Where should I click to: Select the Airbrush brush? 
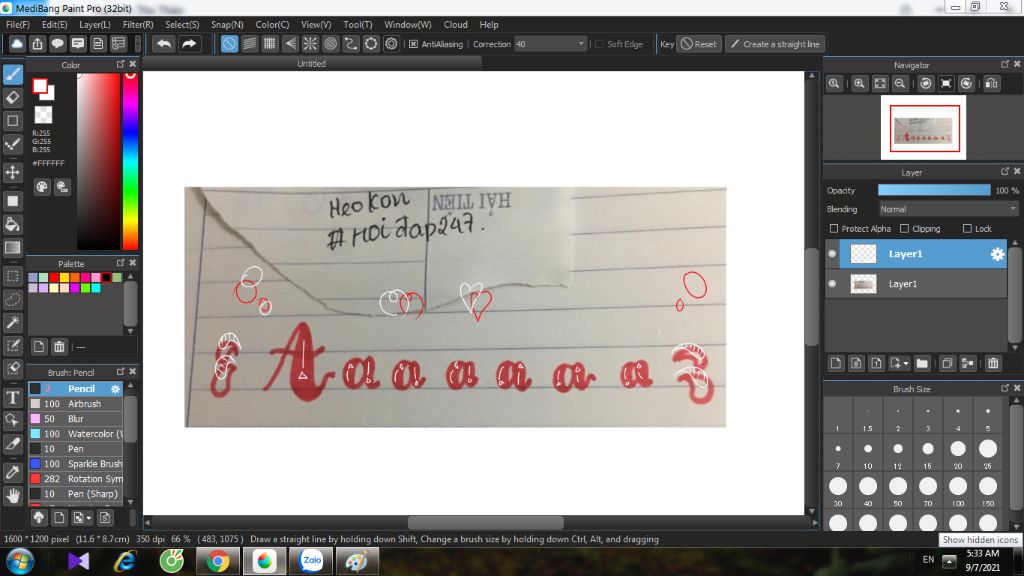[76, 404]
